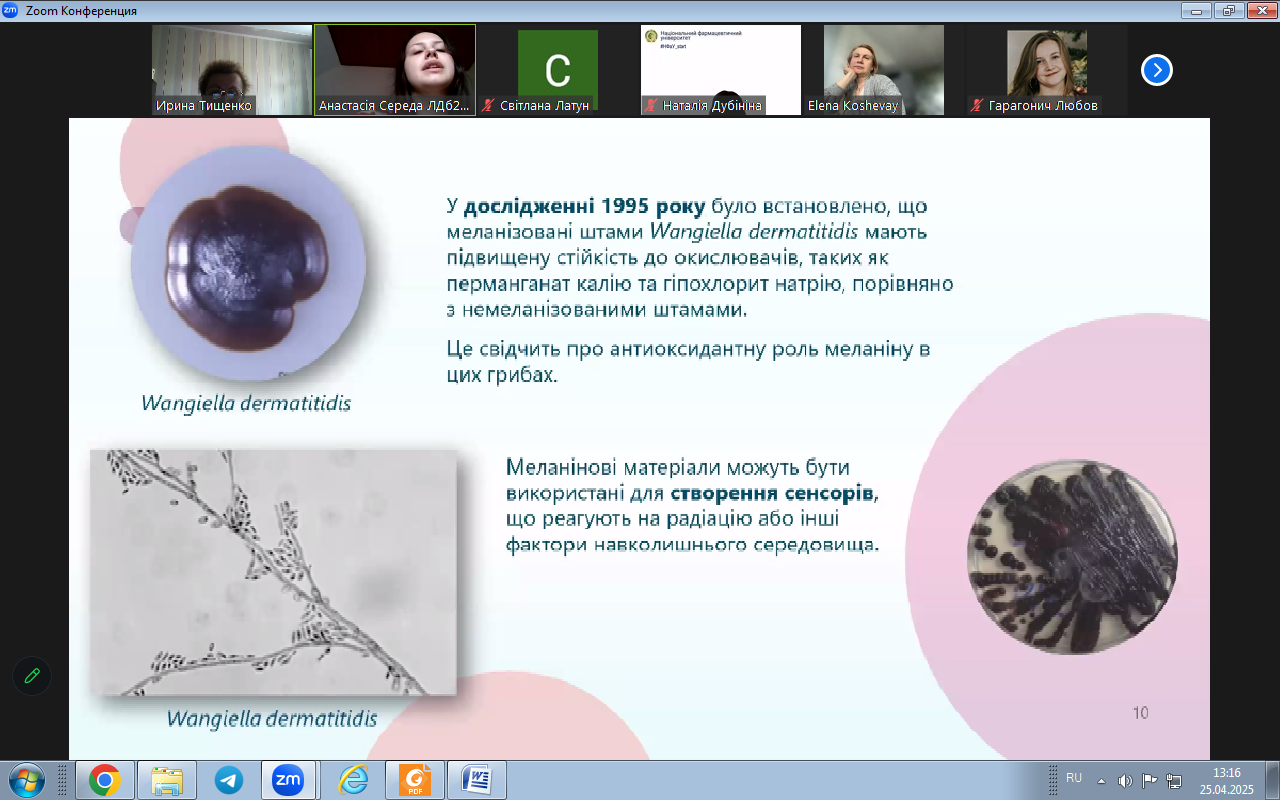The image size is (1280, 800).
Task: Minimize the Zoom window
Action: coord(1196,10)
